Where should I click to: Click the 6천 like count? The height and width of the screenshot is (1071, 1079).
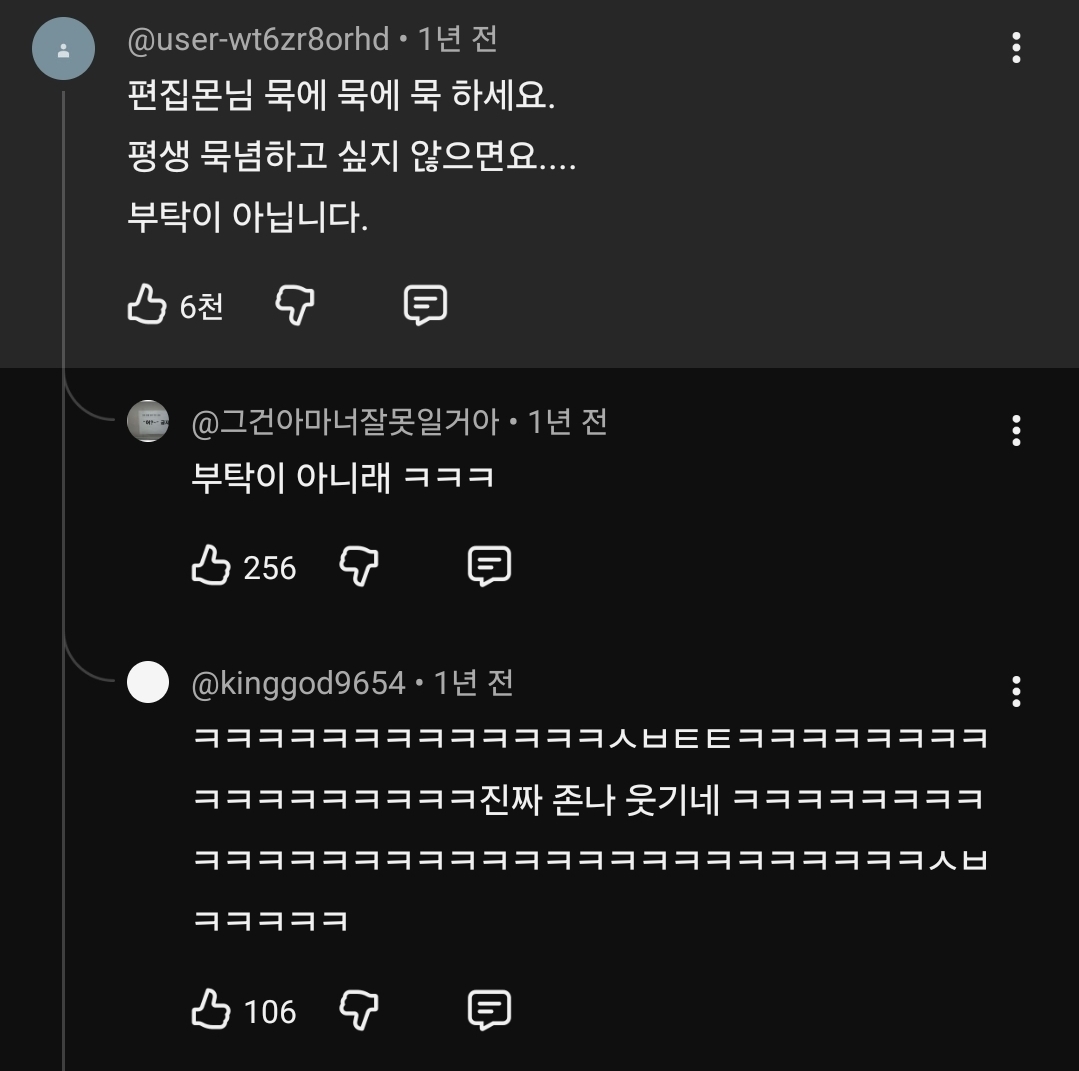201,306
